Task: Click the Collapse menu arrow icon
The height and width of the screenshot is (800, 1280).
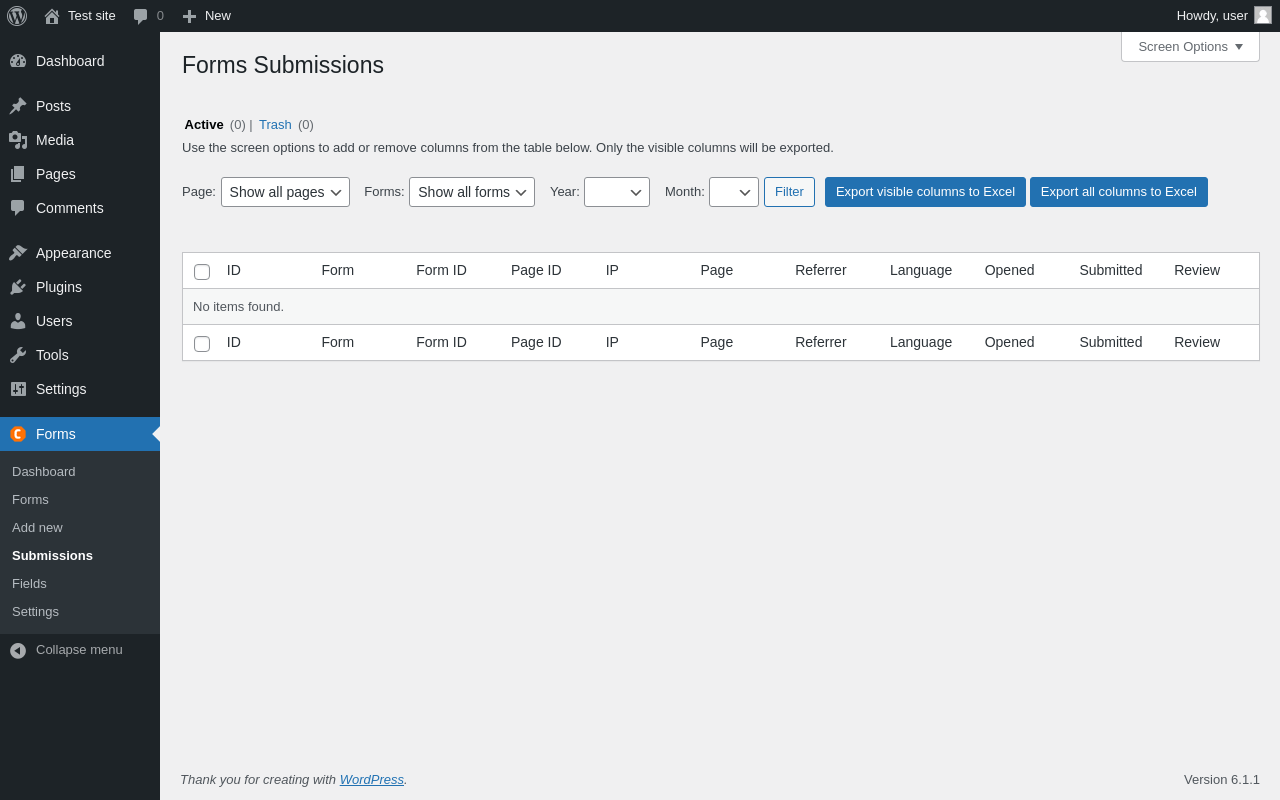Action: click(x=18, y=650)
